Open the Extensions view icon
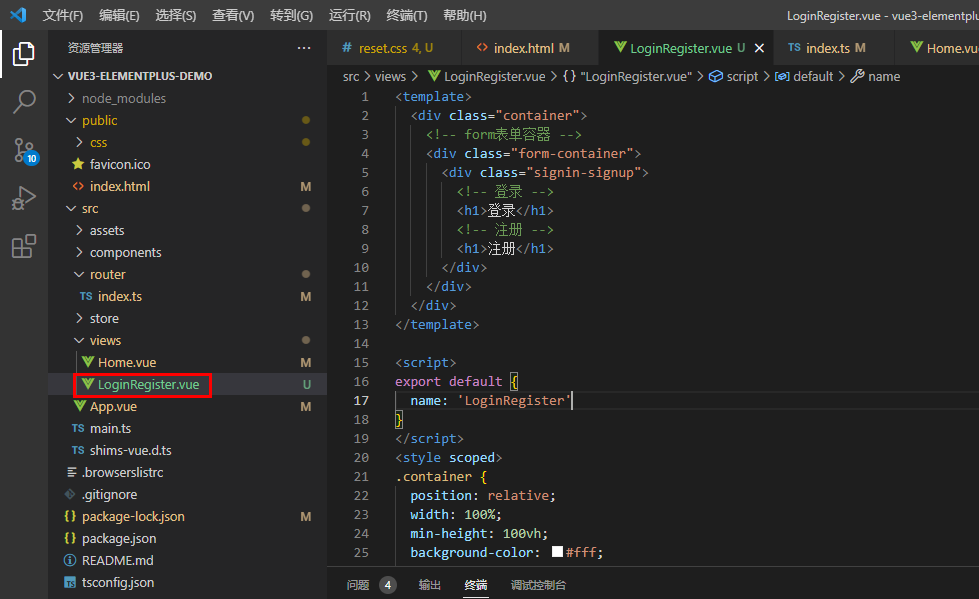 (x=24, y=246)
